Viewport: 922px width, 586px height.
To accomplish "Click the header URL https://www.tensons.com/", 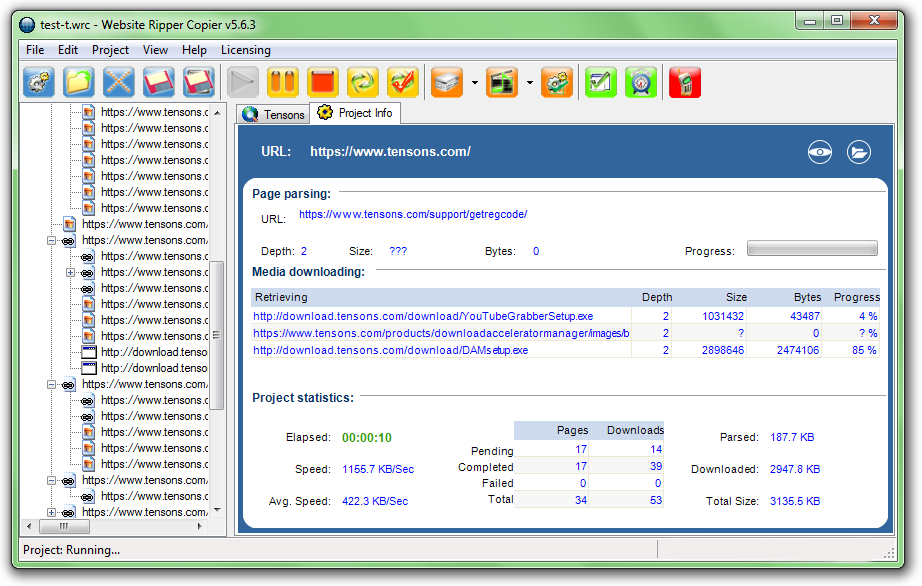I will (x=390, y=152).
